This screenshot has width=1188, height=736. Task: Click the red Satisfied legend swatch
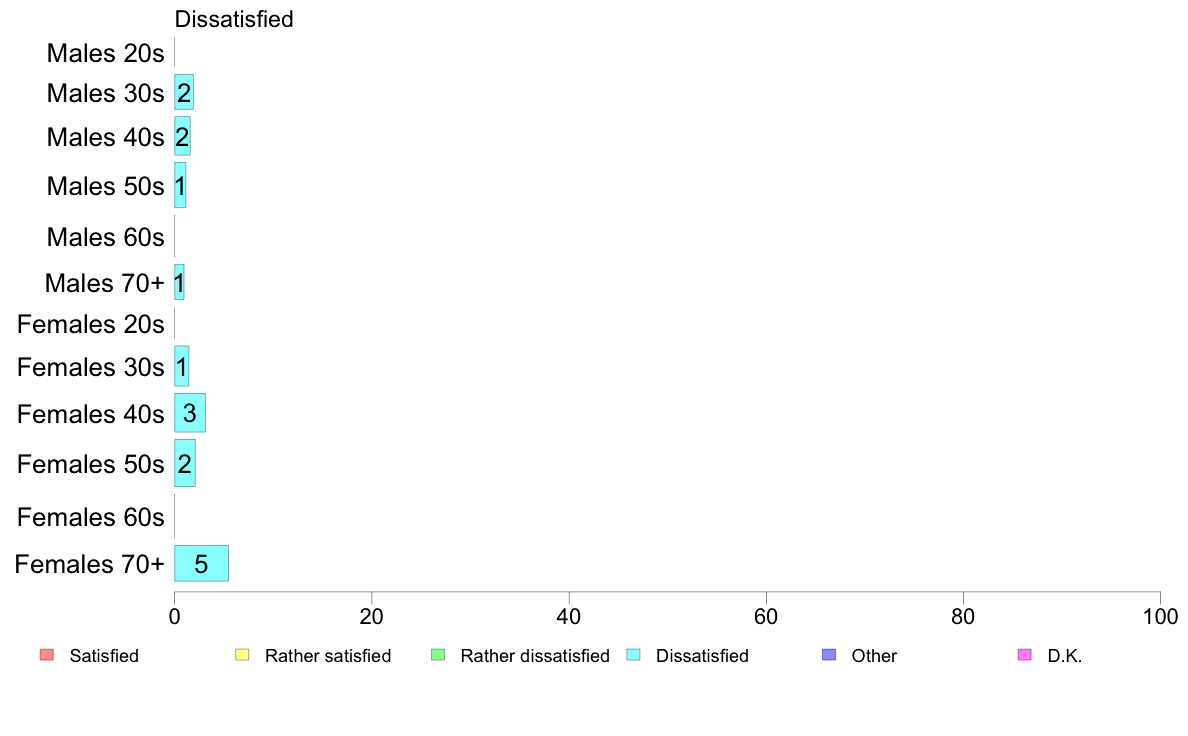[47, 655]
